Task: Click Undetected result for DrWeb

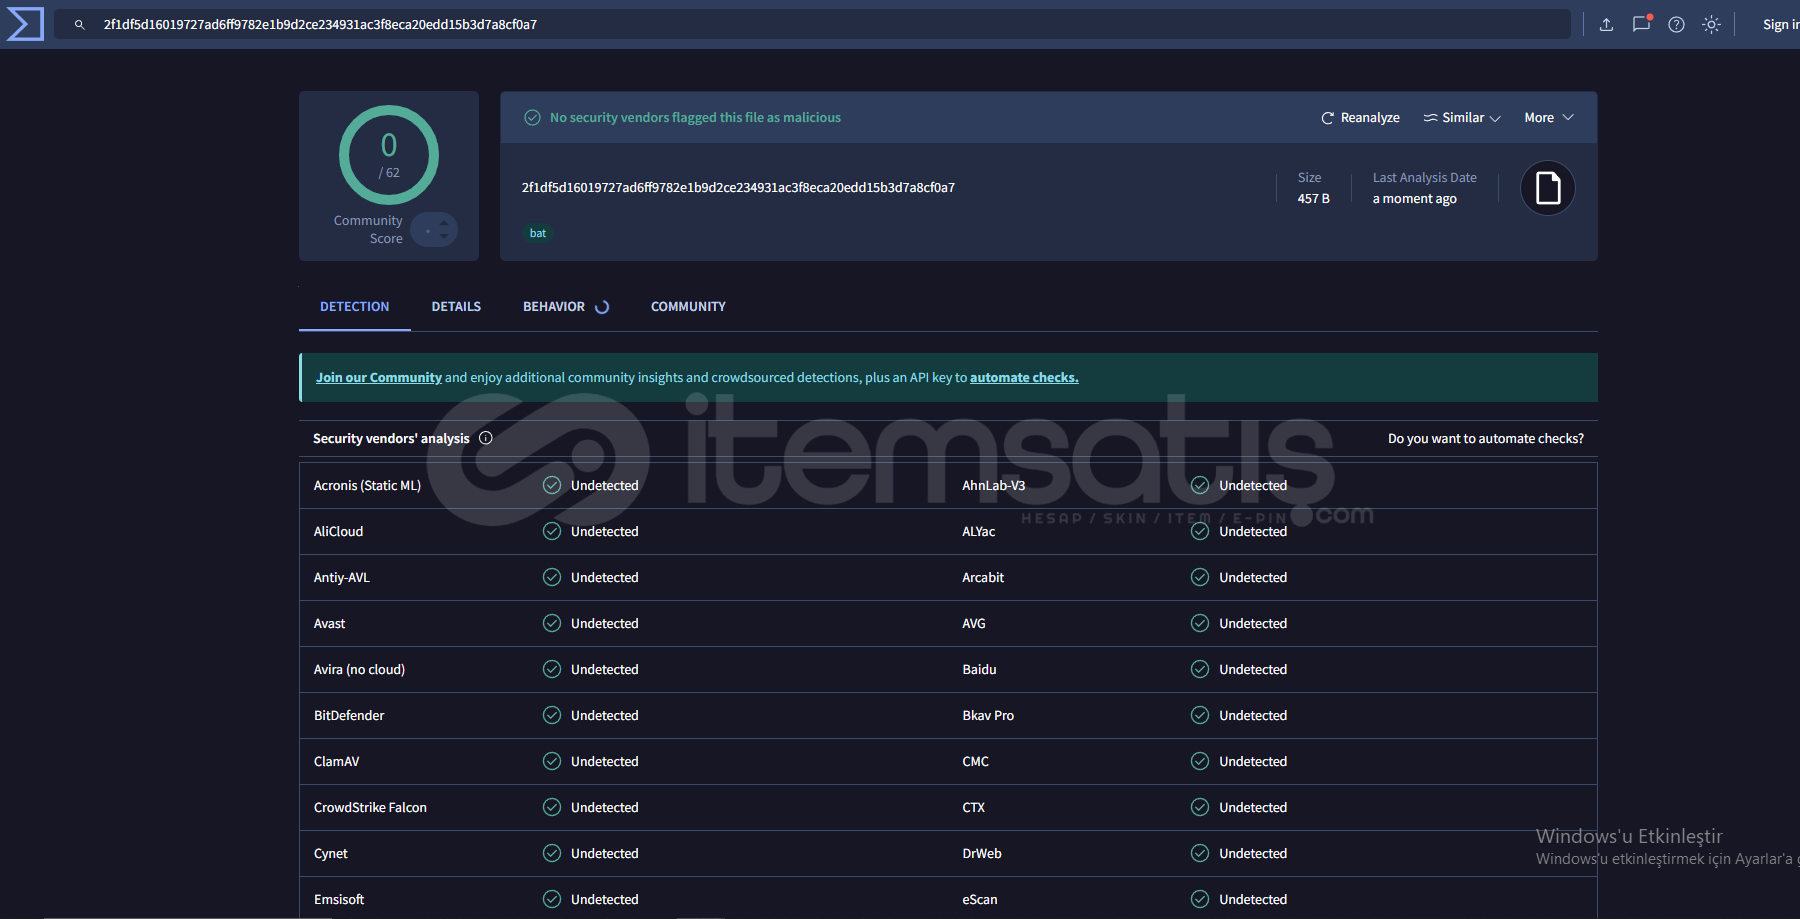Action: (1253, 854)
